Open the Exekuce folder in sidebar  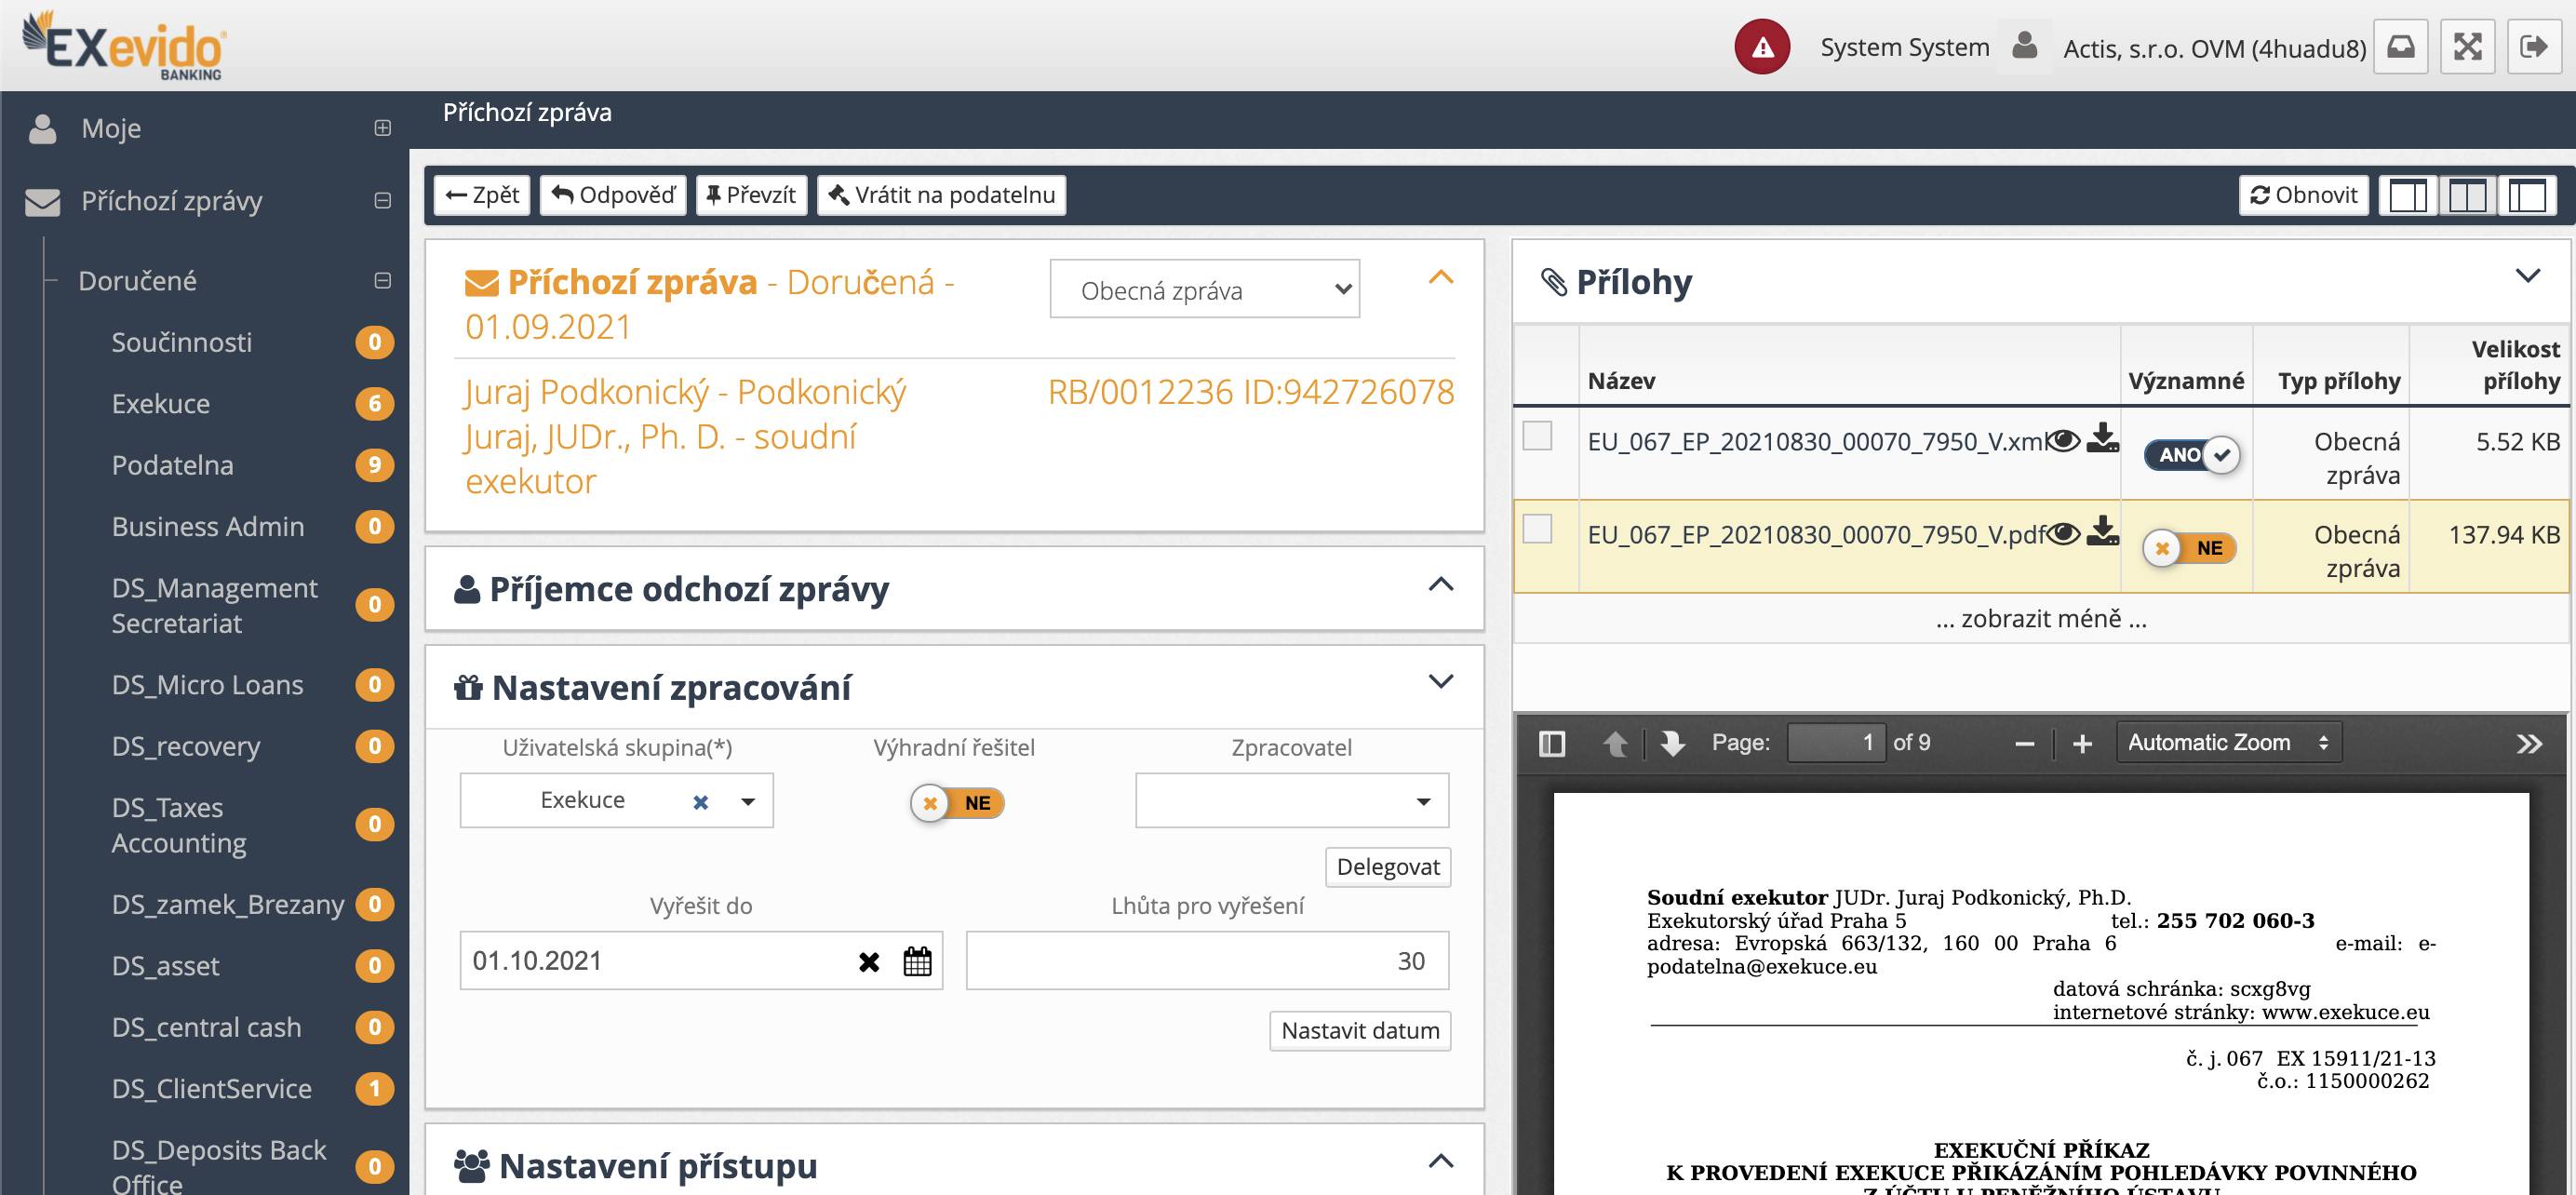tap(161, 404)
